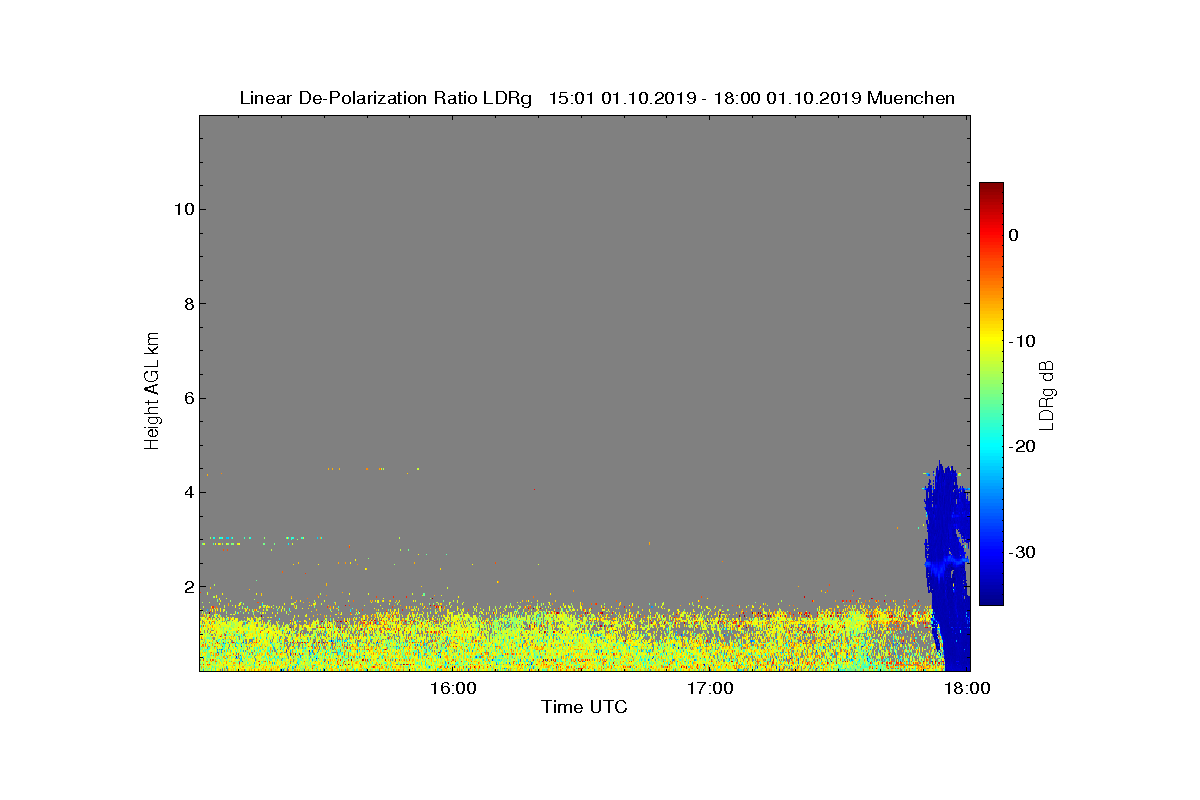Click the colorbar value '0'
Screen dimensions: 1200x800
(x=1013, y=235)
